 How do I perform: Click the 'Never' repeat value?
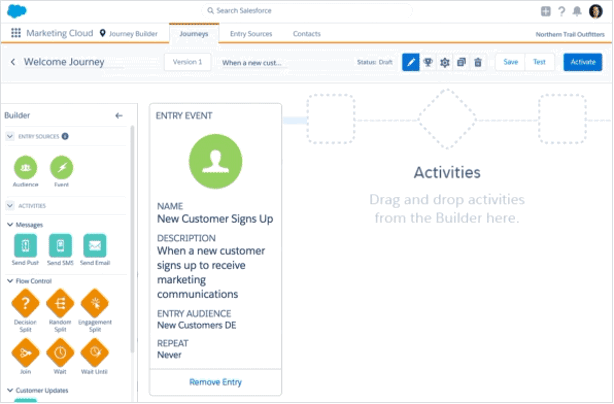tap(169, 355)
